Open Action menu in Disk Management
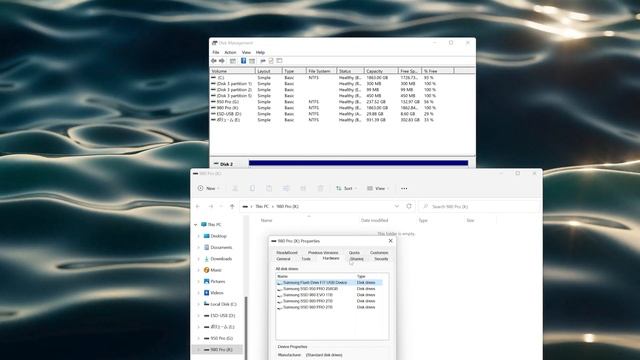This screenshot has height=360, width=640. [230, 52]
